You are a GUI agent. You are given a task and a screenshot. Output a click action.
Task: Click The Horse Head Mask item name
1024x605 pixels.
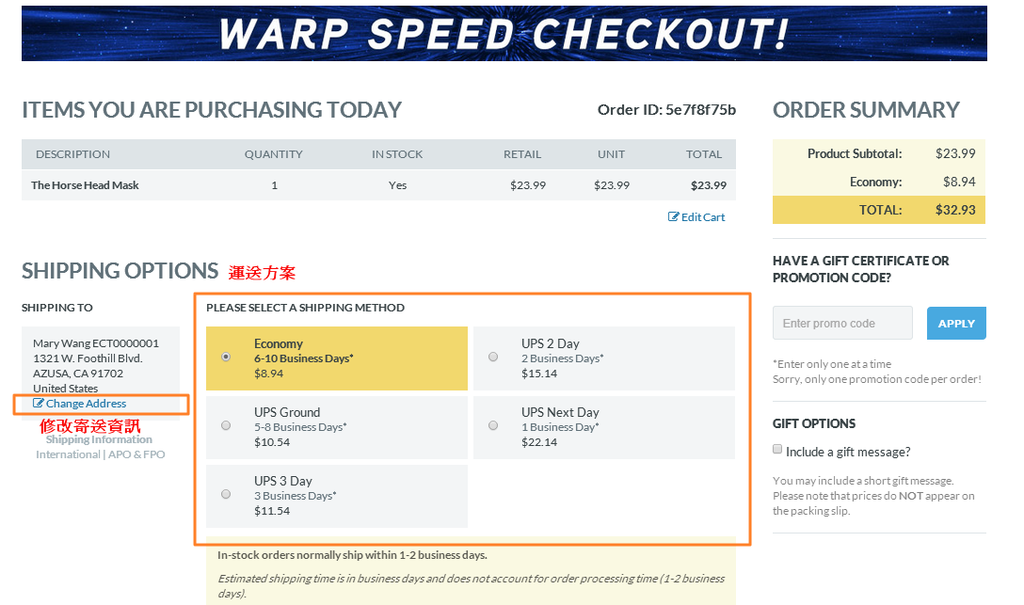pos(85,186)
